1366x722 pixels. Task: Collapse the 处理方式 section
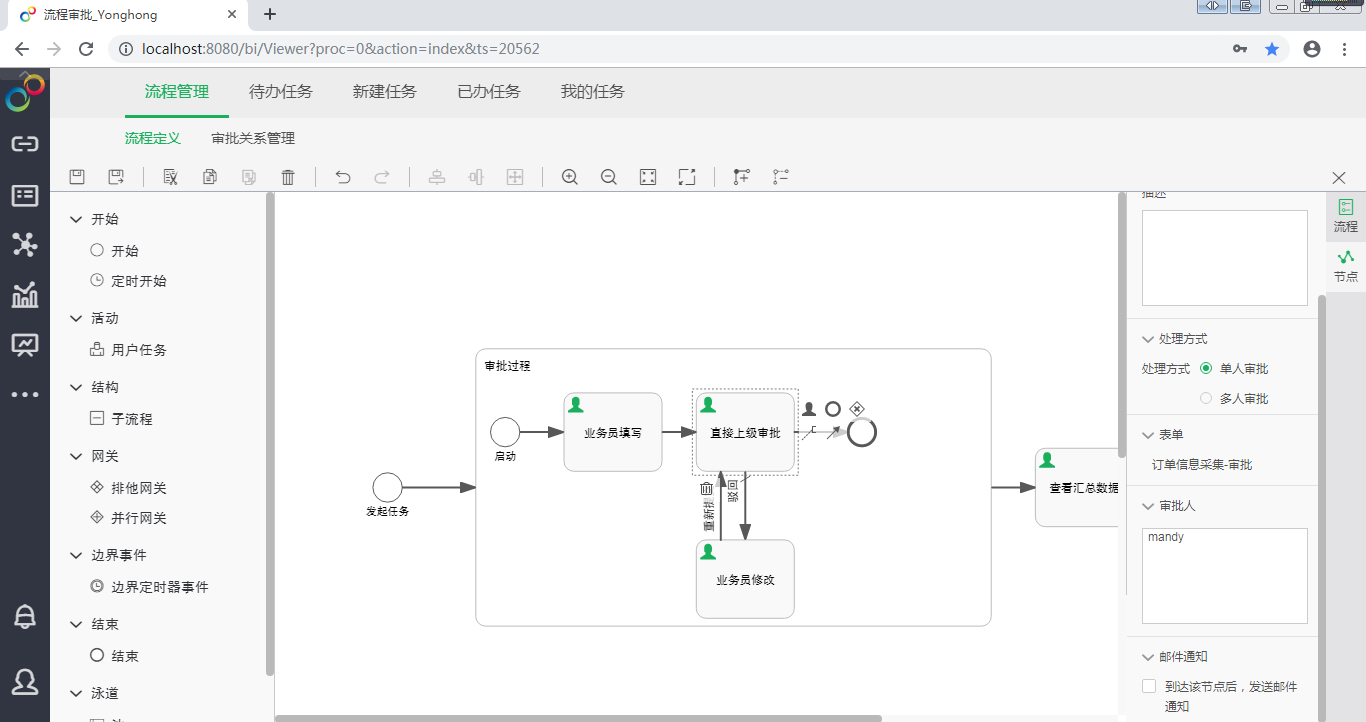(1147, 339)
